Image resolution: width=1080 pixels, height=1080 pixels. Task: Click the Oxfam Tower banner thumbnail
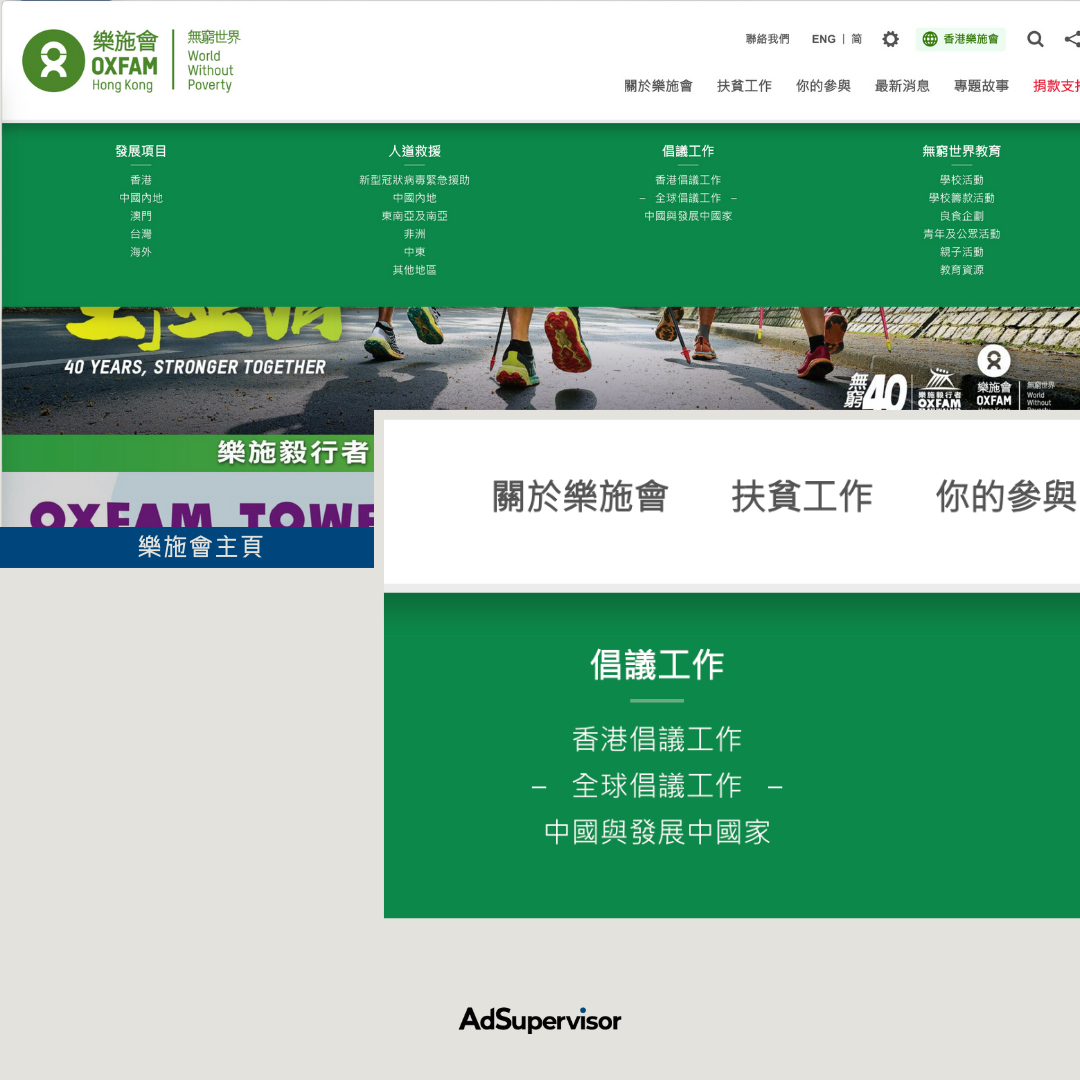[x=188, y=499]
